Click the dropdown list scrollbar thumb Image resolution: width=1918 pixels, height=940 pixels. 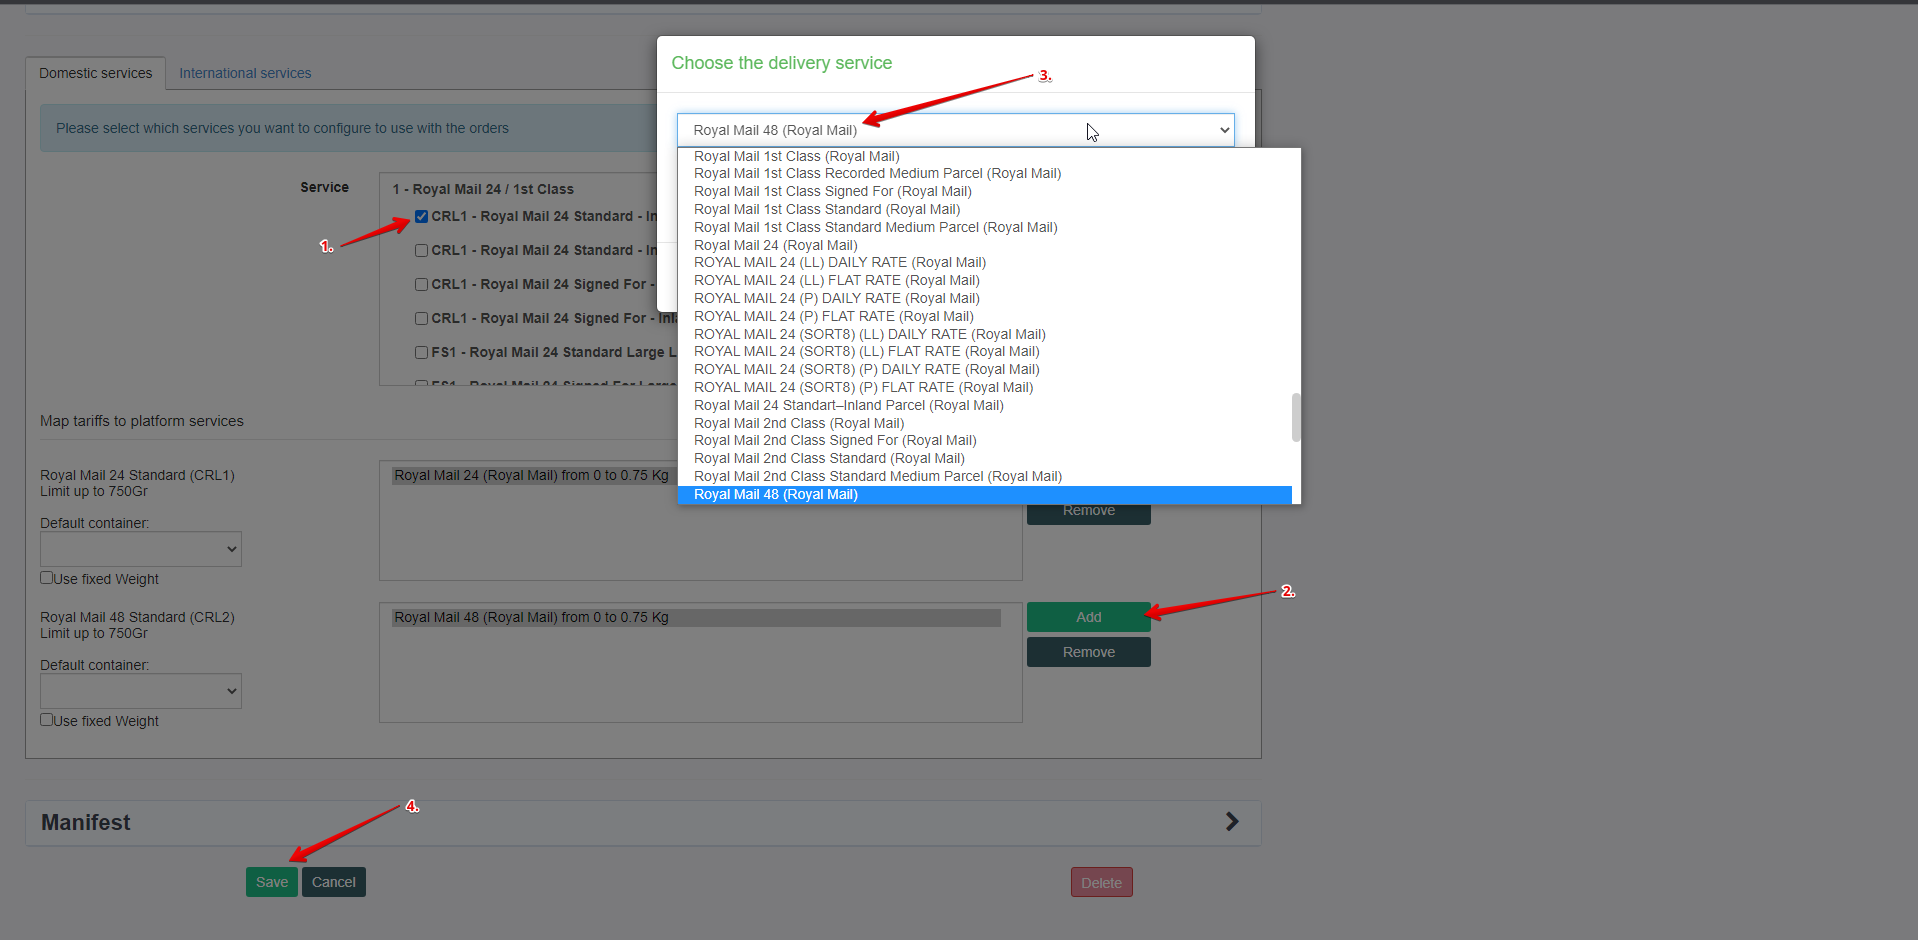click(x=1296, y=417)
